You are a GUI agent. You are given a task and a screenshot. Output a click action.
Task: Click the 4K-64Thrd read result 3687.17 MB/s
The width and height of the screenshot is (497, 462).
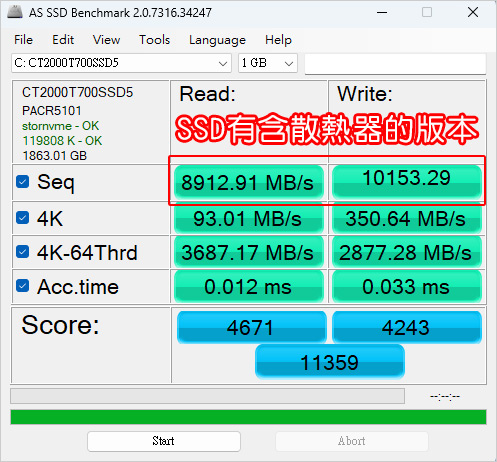pos(249,252)
